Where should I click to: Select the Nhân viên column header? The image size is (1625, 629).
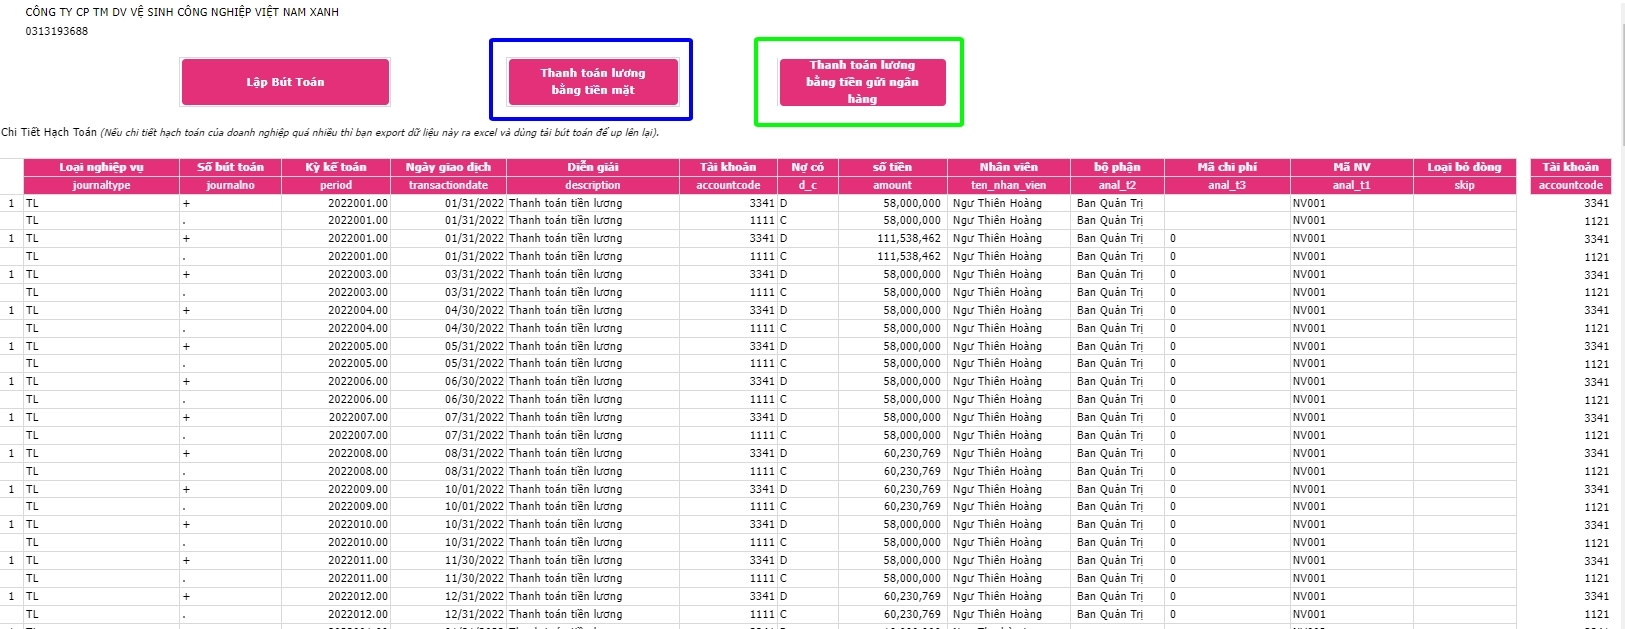[1008, 167]
